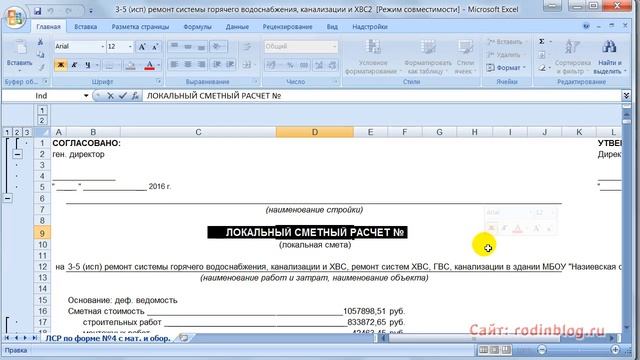Image resolution: width=640 pixels, height=360 pixels.
Task: Expand the formula bar chevron
Action: pos(626,96)
